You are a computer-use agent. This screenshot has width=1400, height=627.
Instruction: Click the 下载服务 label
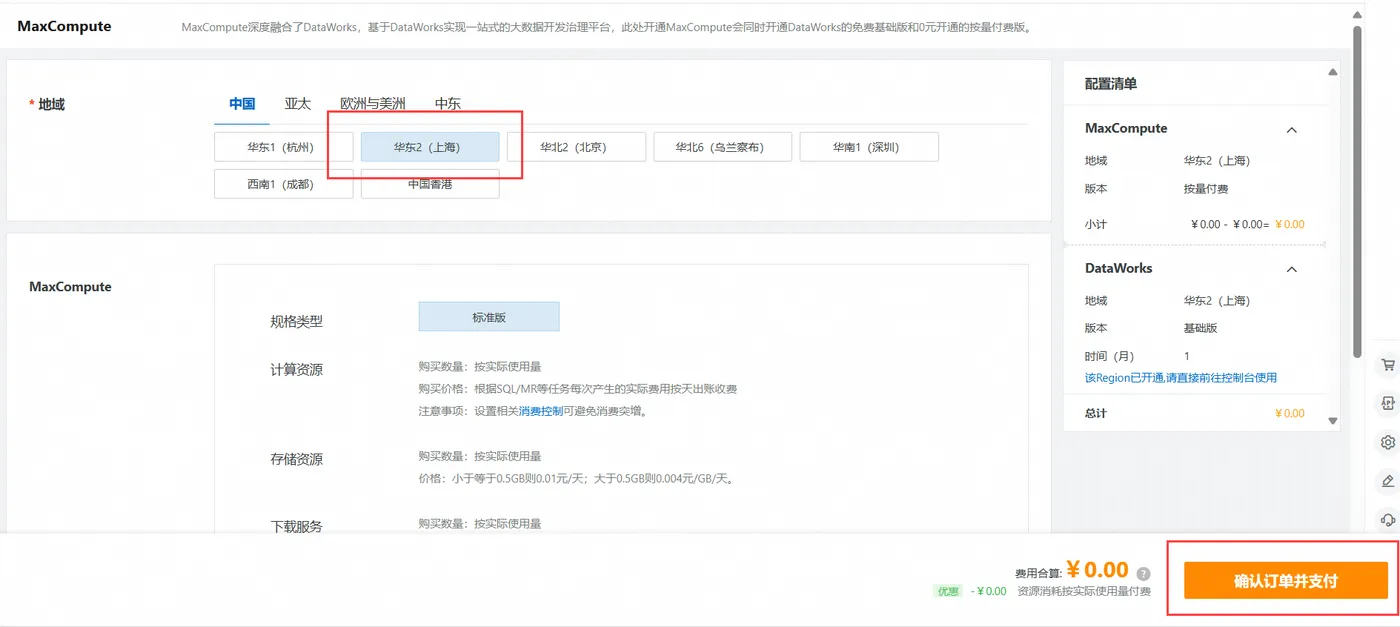[296, 526]
